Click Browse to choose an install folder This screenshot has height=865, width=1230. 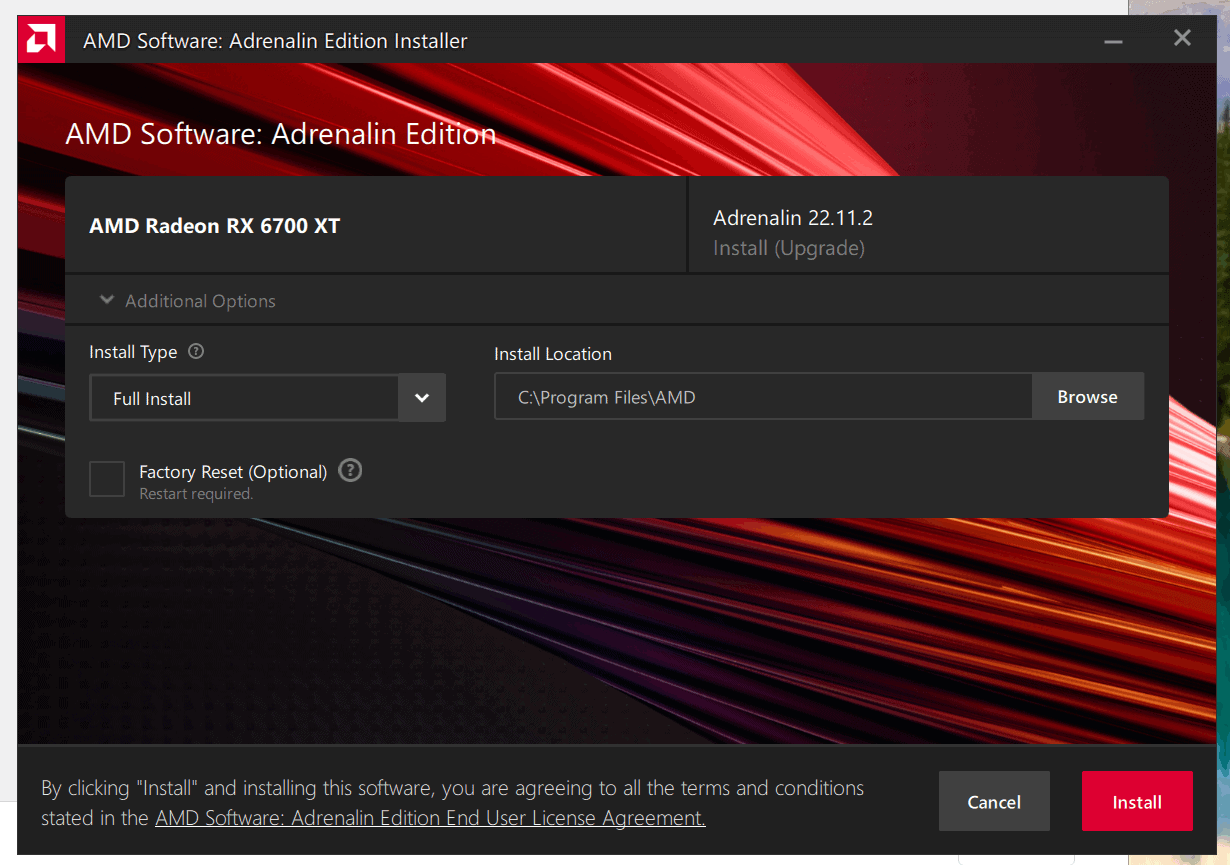pyautogui.click(x=1087, y=396)
